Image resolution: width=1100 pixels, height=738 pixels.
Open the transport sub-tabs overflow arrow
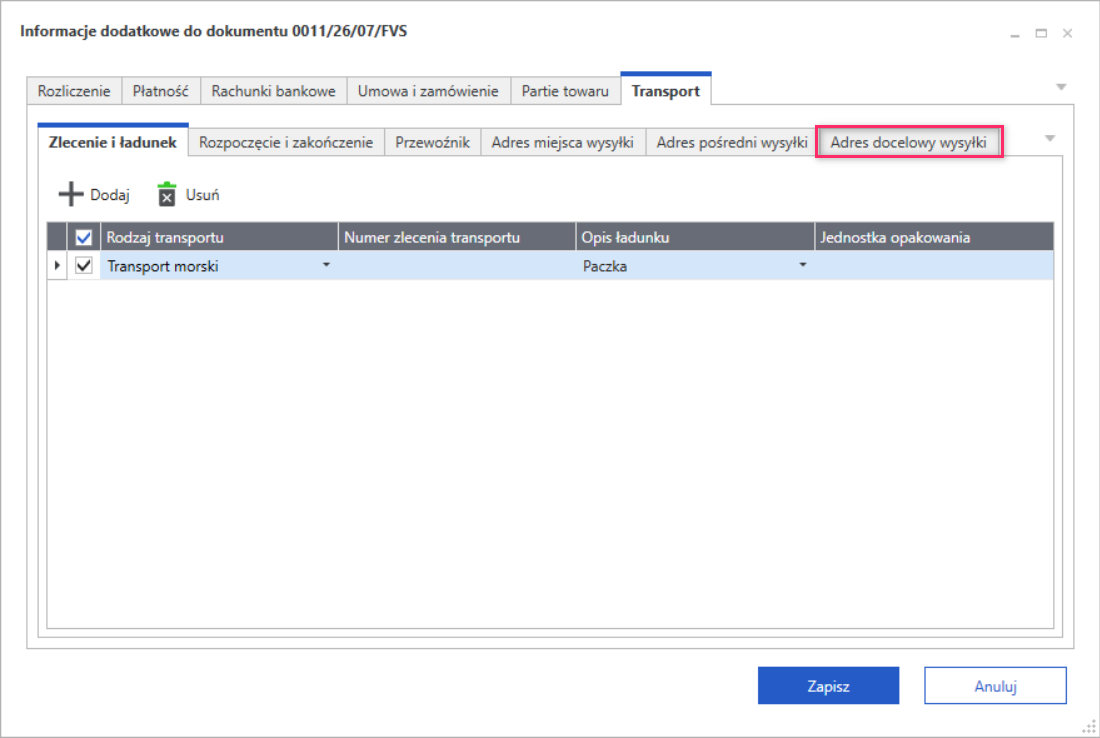click(x=1049, y=138)
